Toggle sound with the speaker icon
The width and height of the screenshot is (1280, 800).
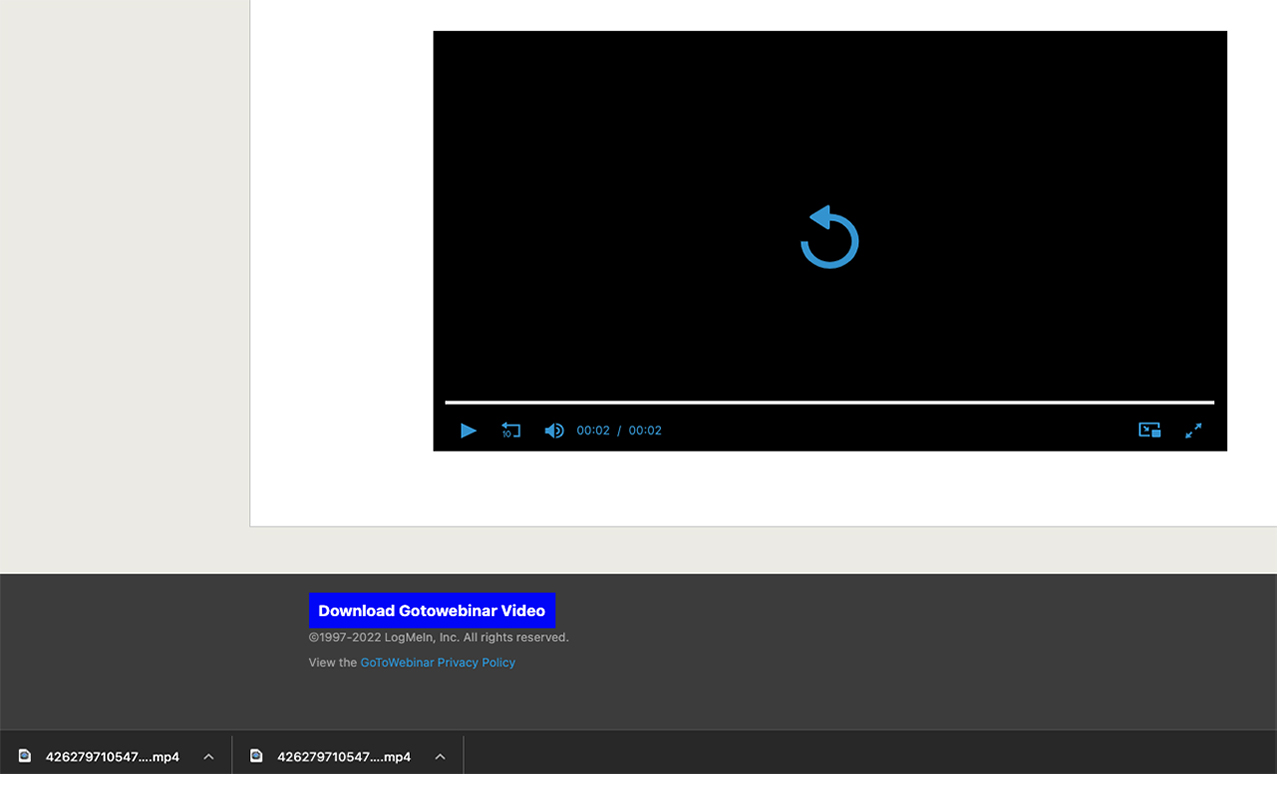coord(553,430)
